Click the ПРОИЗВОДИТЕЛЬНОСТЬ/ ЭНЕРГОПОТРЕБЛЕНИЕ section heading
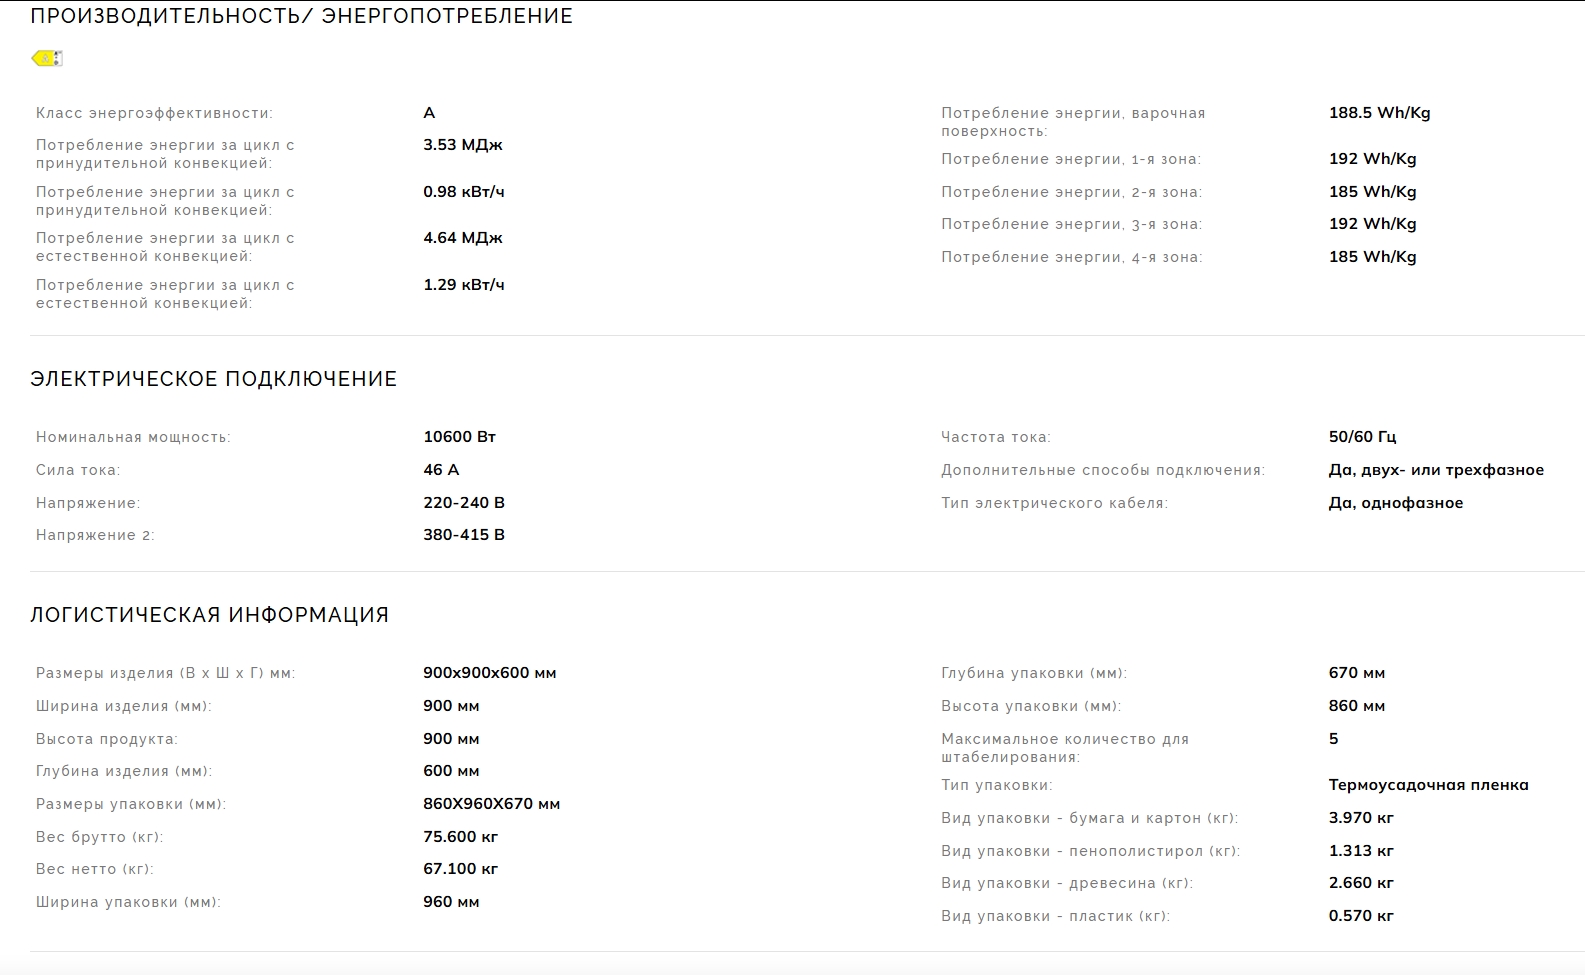The image size is (1585, 975). click(x=301, y=16)
